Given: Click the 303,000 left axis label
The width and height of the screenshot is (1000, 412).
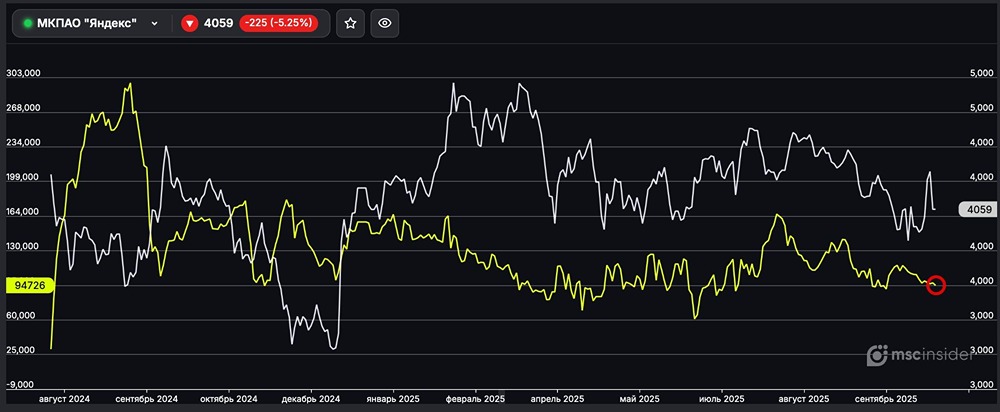Looking at the screenshot, I should tap(23, 74).
